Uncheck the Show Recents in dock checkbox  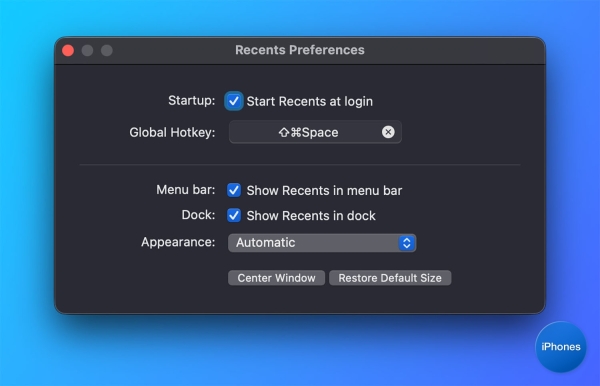(234, 215)
